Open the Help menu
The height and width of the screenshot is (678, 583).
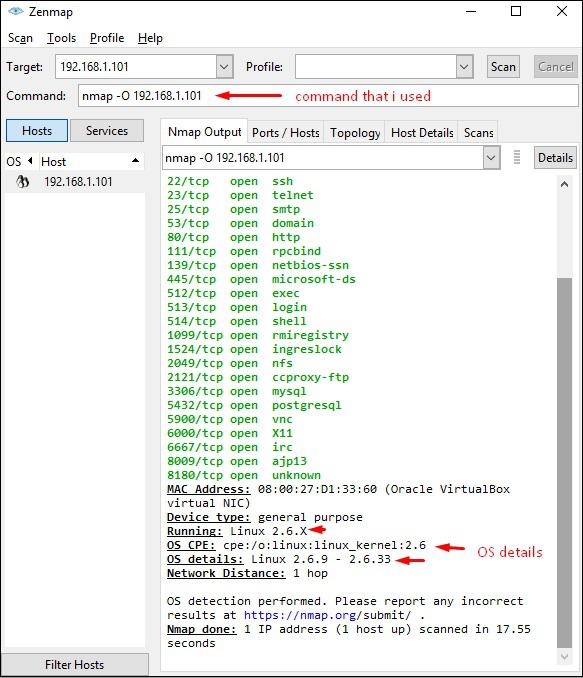click(x=150, y=38)
